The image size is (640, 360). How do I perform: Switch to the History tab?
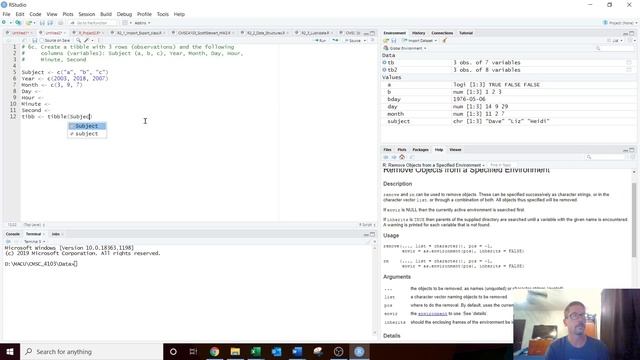pyautogui.click(x=418, y=33)
